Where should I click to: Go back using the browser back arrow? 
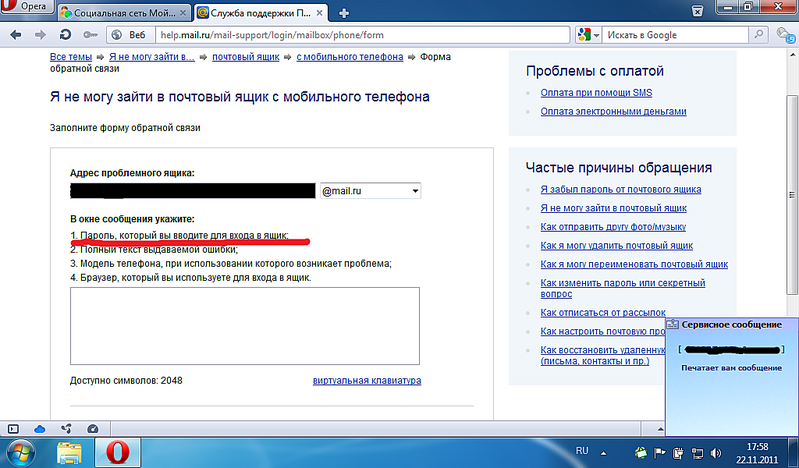pyautogui.click(x=13, y=34)
